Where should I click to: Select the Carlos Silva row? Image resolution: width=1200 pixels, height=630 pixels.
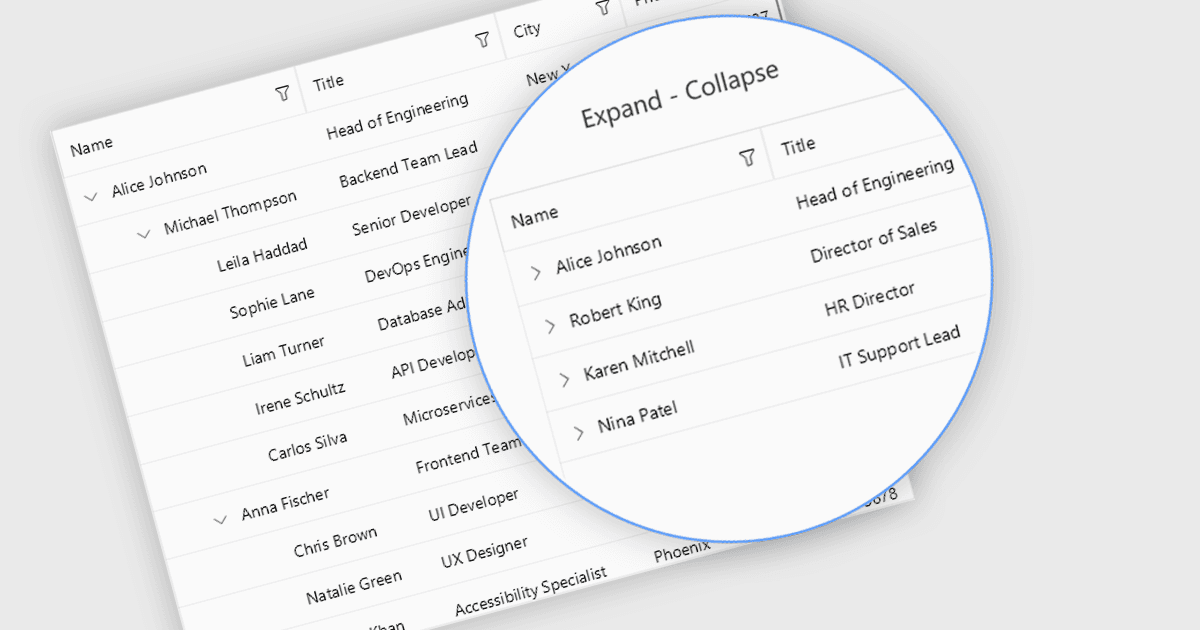[308, 446]
